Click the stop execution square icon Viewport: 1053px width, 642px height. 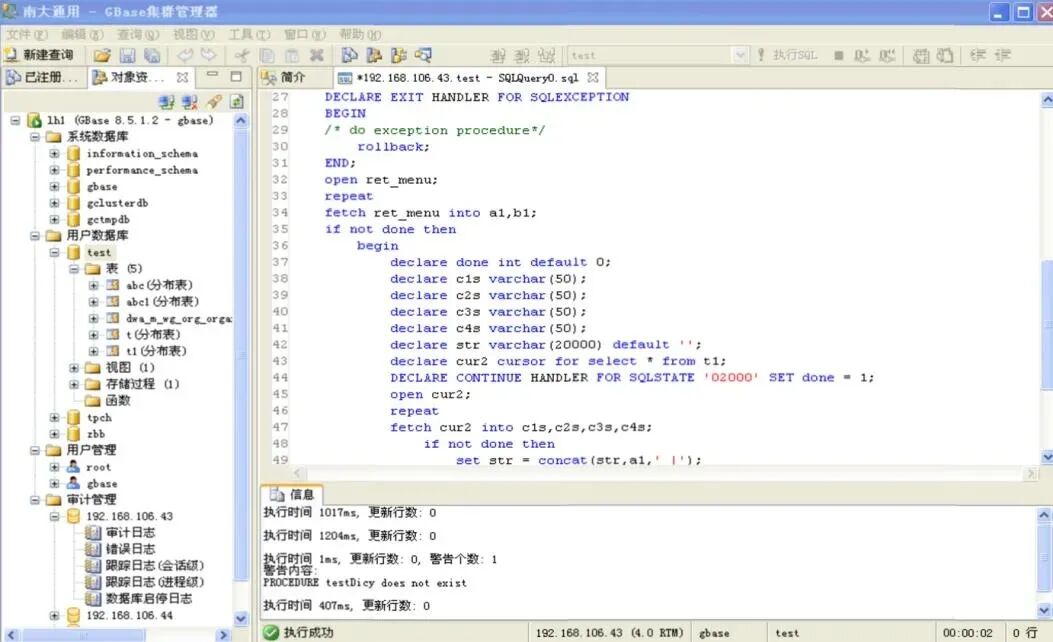click(x=839, y=56)
